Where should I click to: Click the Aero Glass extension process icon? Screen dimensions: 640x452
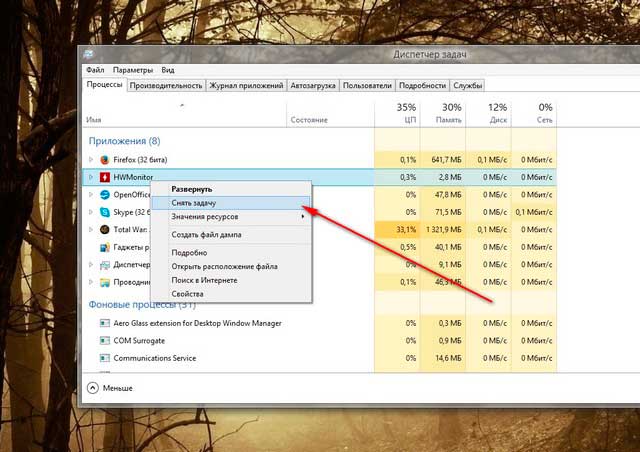click(105, 323)
